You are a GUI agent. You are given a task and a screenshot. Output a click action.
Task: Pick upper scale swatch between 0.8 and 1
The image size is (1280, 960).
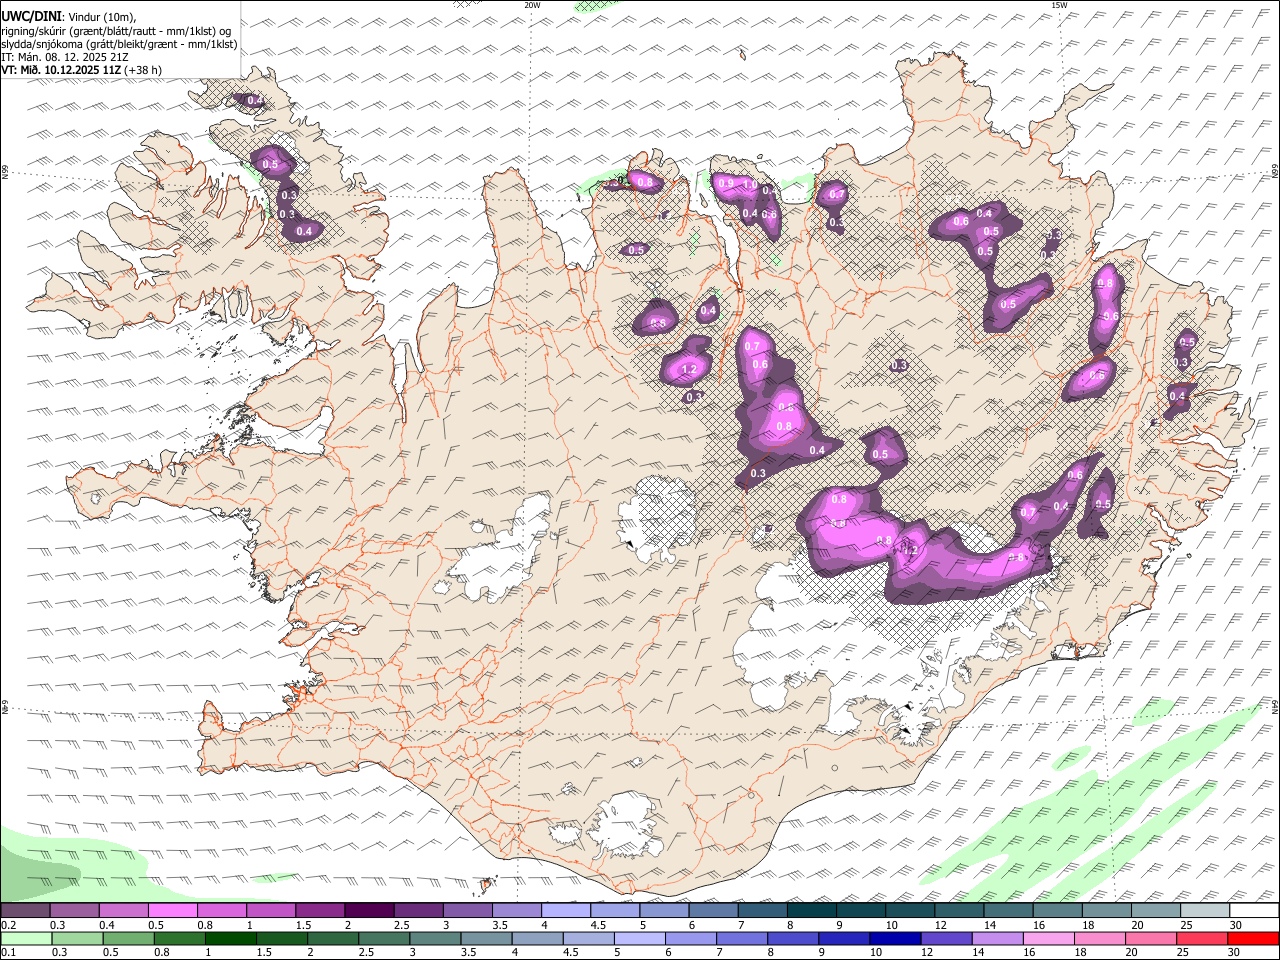(221, 910)
